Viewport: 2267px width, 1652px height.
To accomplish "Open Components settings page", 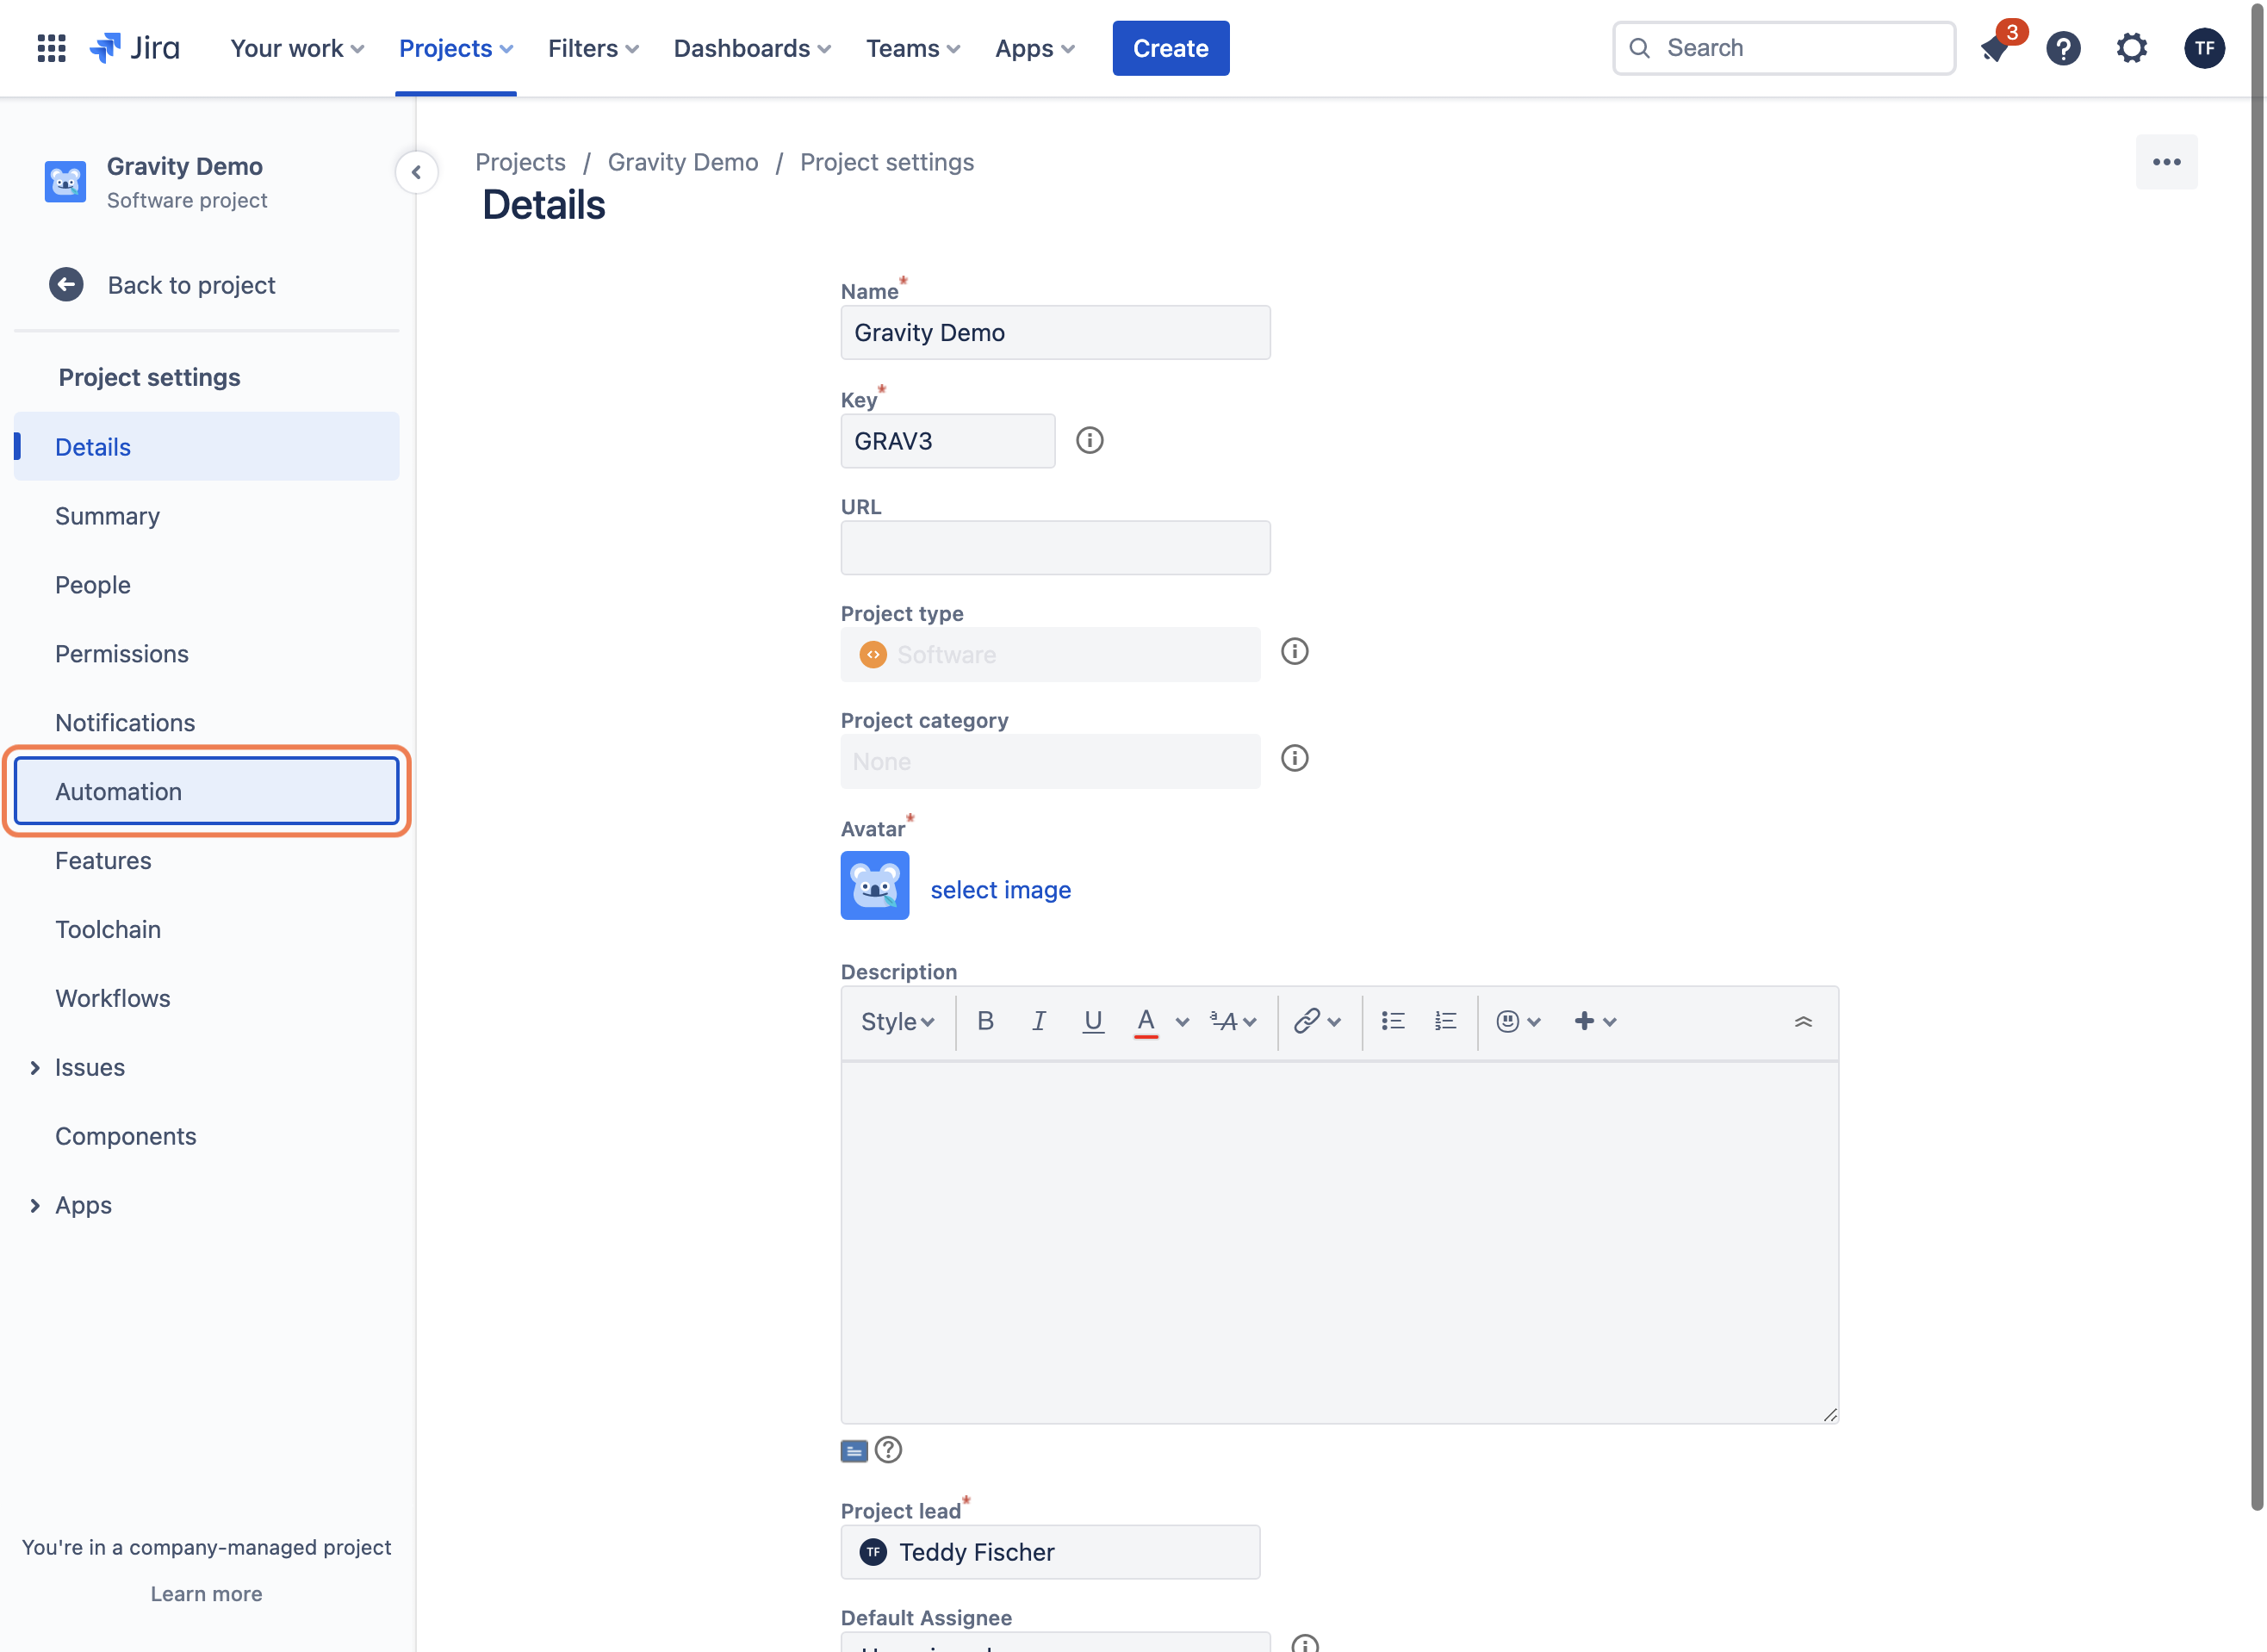I will (x=207, y=1136).
